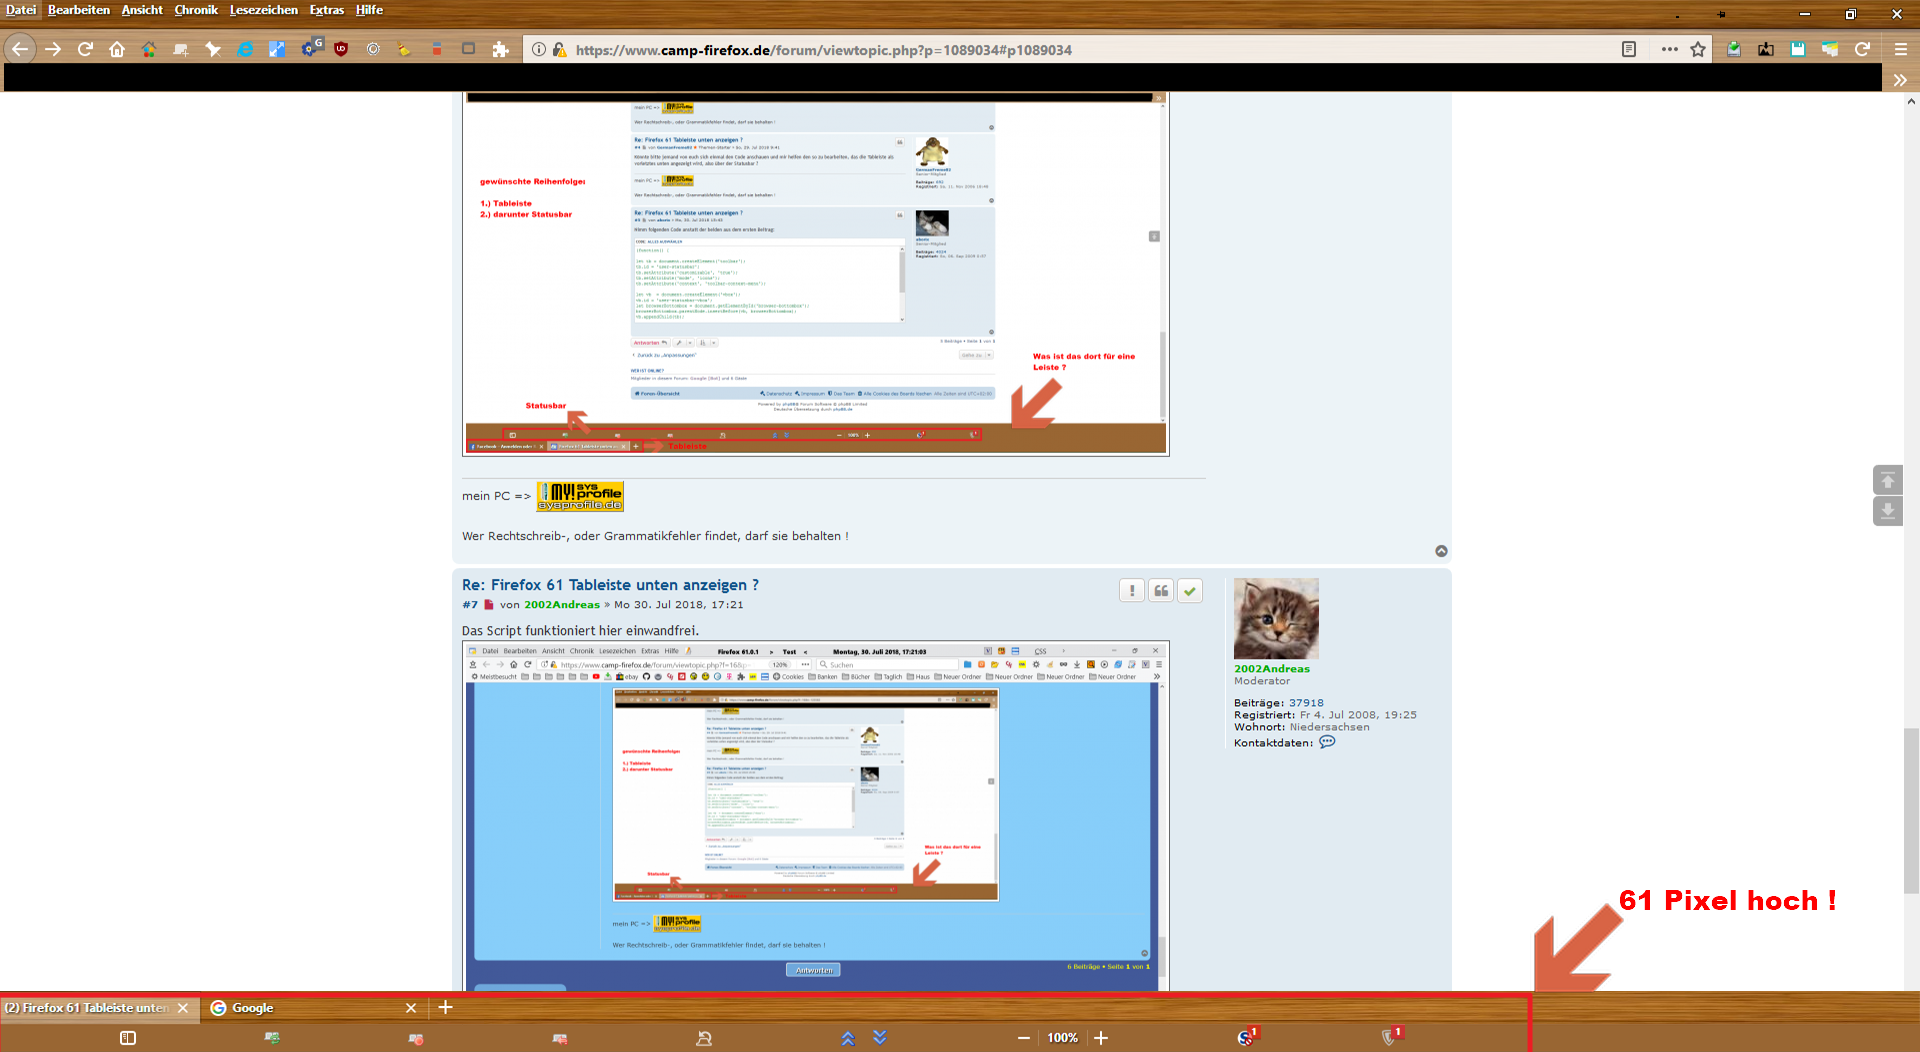This screenshot has width=1920, height=1052.
Task: Zoom out with the minus button
Action: [x=1024, y=1038]
